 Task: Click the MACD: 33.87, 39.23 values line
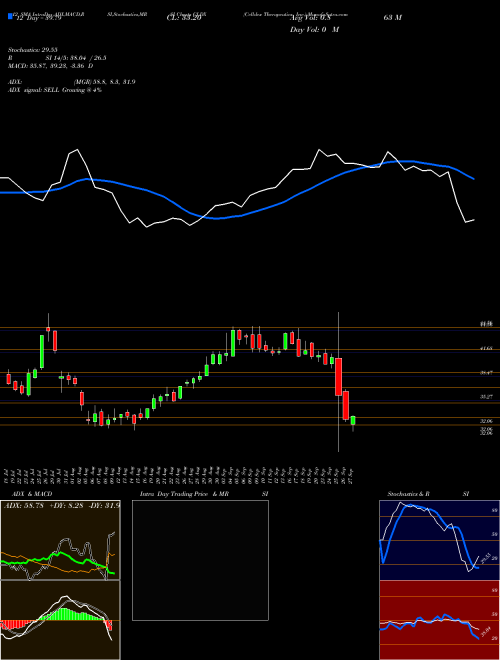(x=51, y=66)
